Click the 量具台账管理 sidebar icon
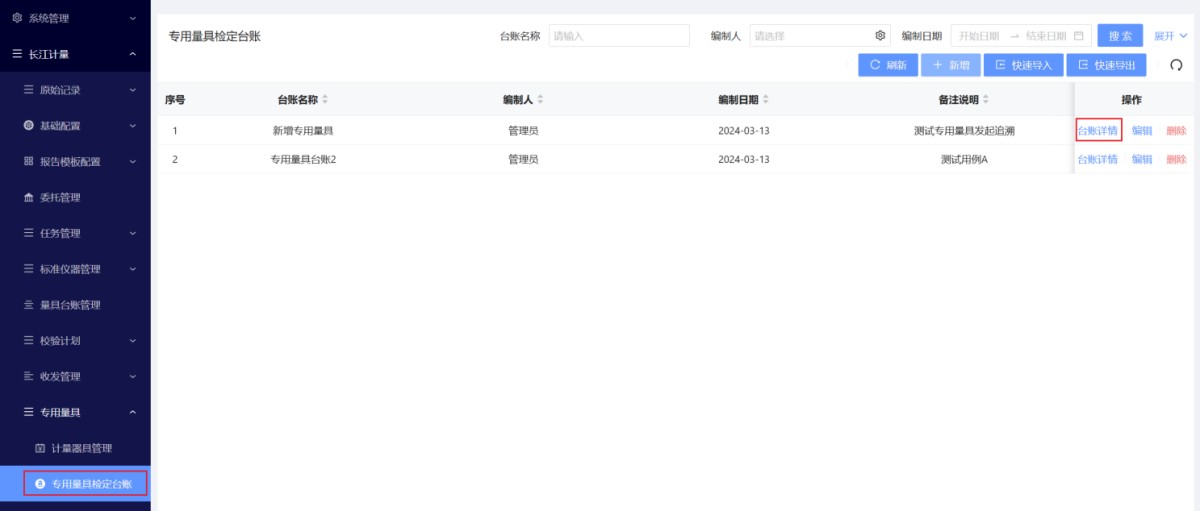Screen dimensions: 1200x511 click(29, 305)
